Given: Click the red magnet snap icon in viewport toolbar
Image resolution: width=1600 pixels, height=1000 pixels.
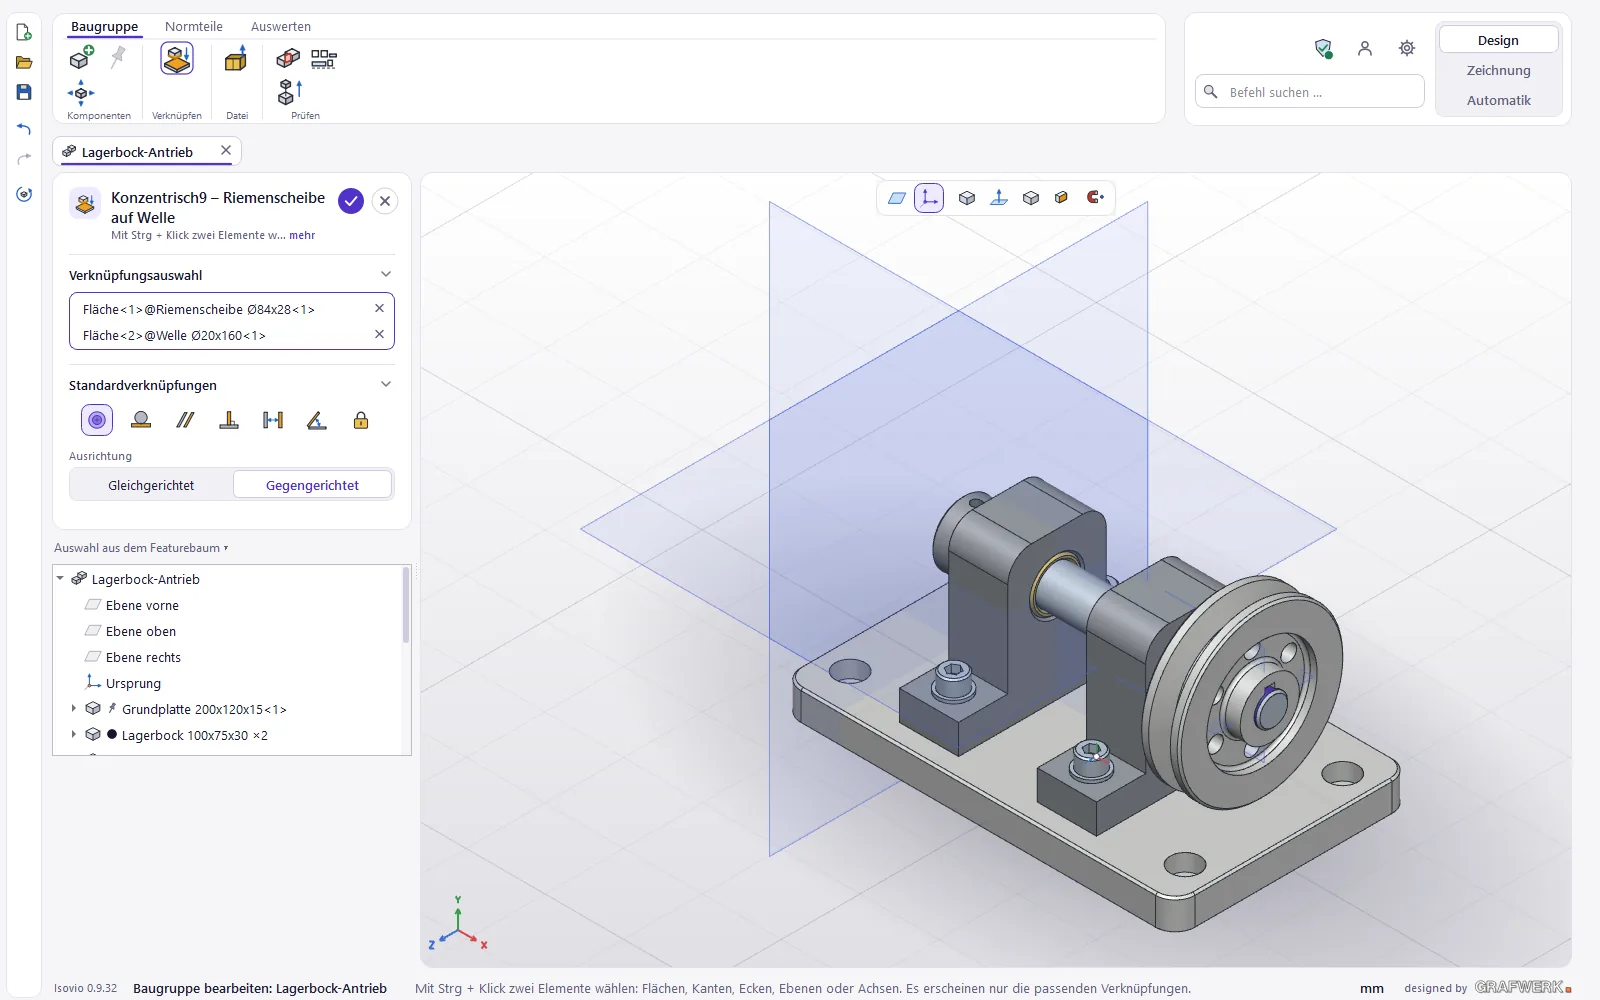Looking at the screenshot, I should (1095, 198).
